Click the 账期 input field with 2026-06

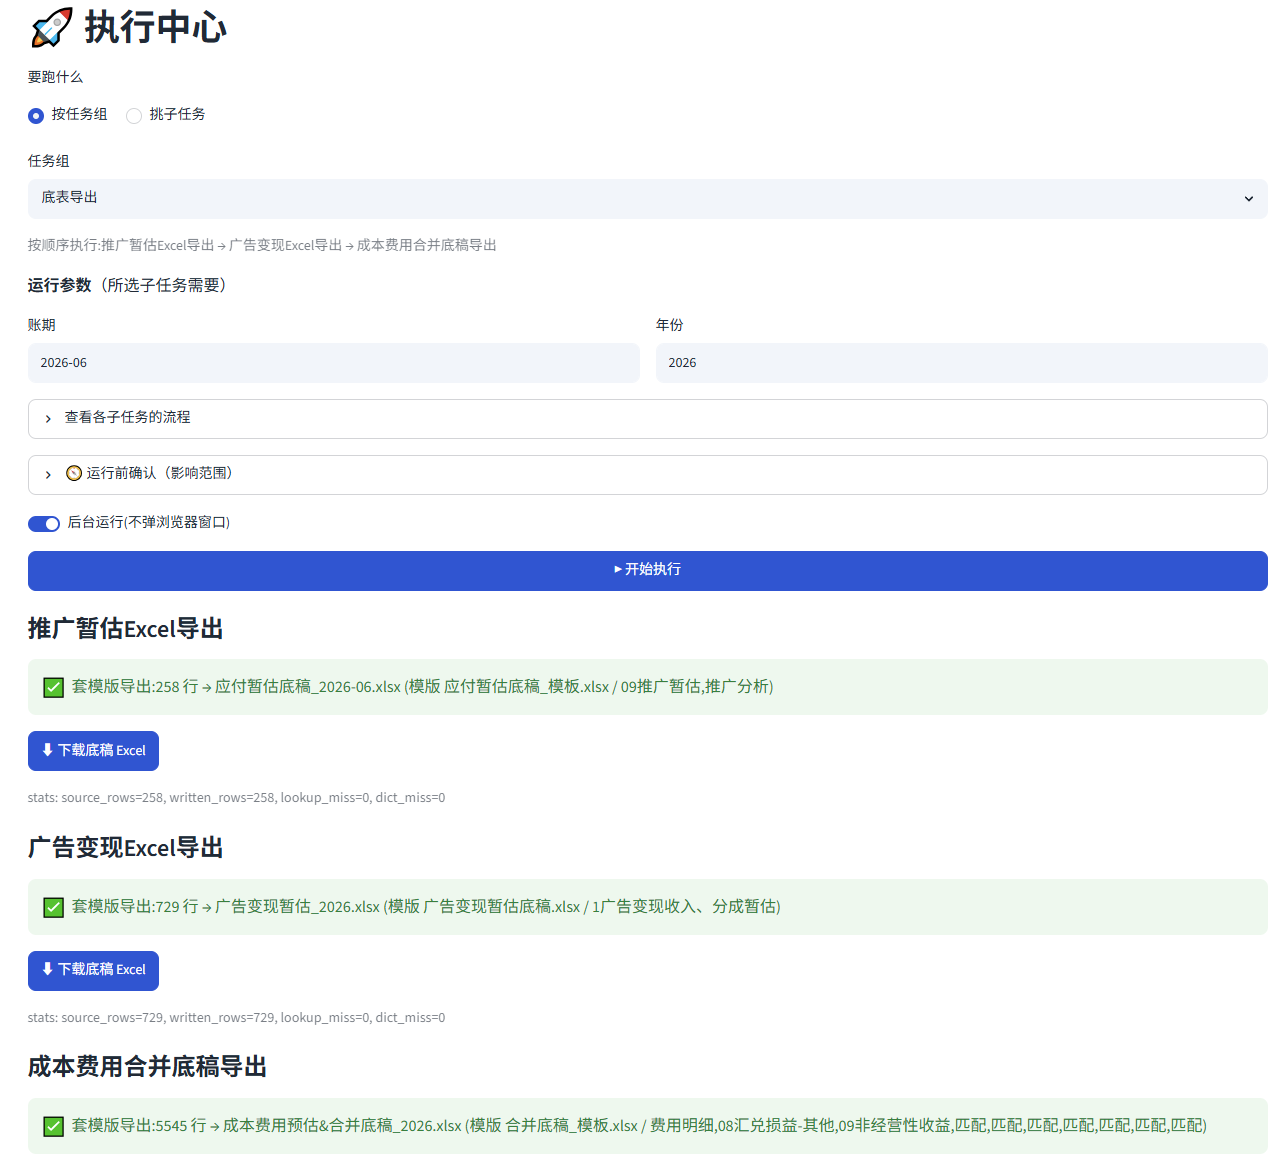334,363
